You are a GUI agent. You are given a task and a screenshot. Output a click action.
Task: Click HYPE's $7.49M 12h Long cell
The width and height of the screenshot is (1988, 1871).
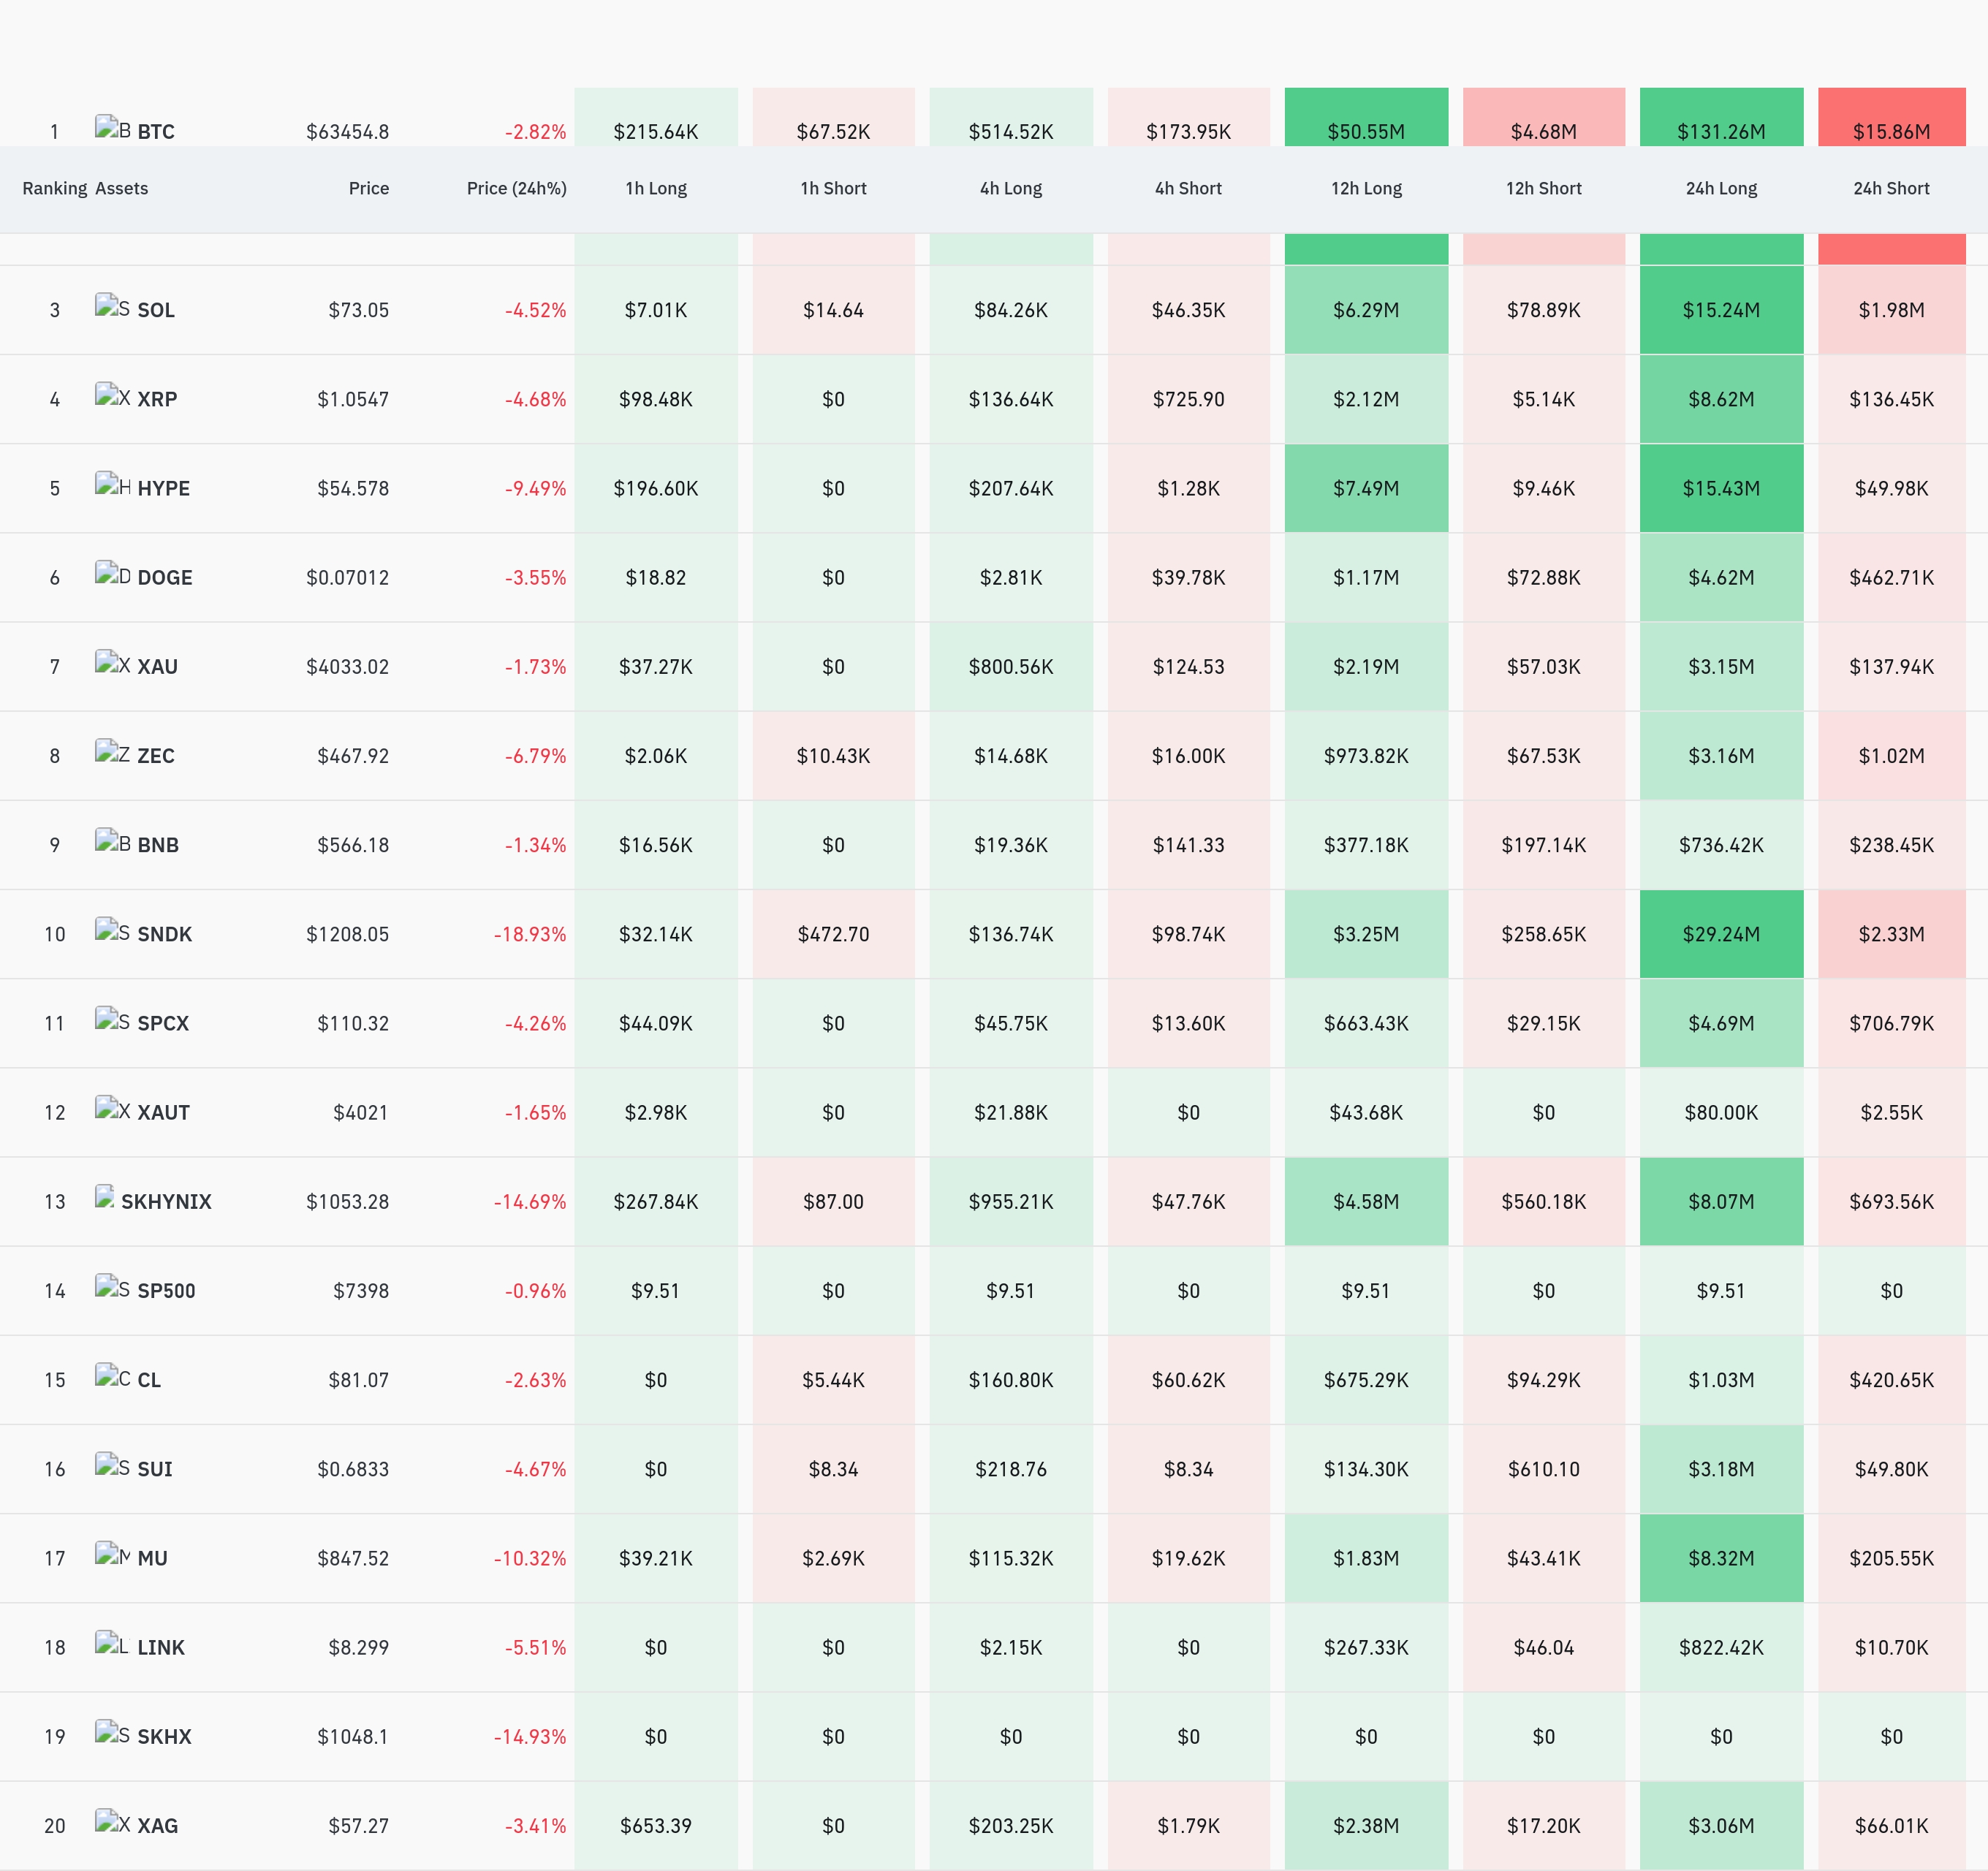1366,488
